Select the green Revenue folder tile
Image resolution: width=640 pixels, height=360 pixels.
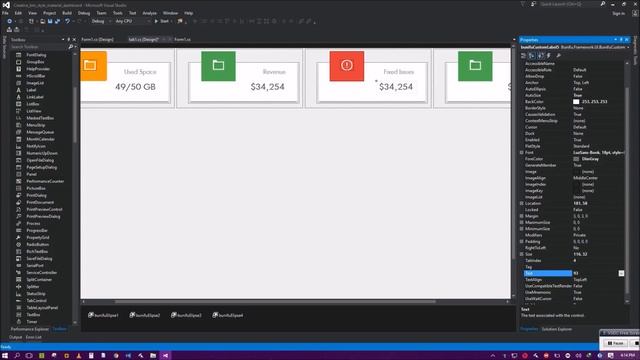point(218,66)
